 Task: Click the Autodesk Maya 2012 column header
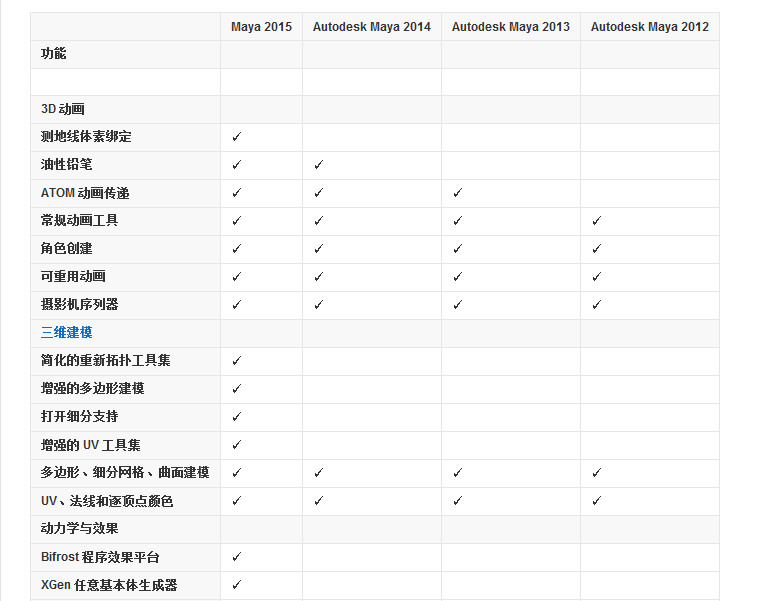coord(650,27)
